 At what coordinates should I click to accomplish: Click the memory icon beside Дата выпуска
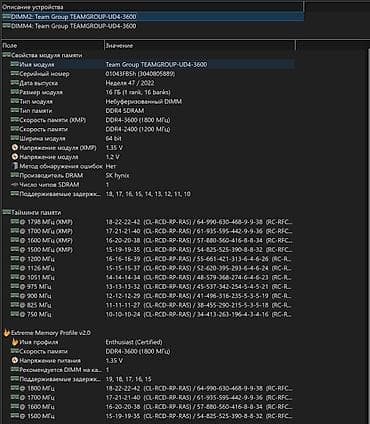(x=14, y=83)
